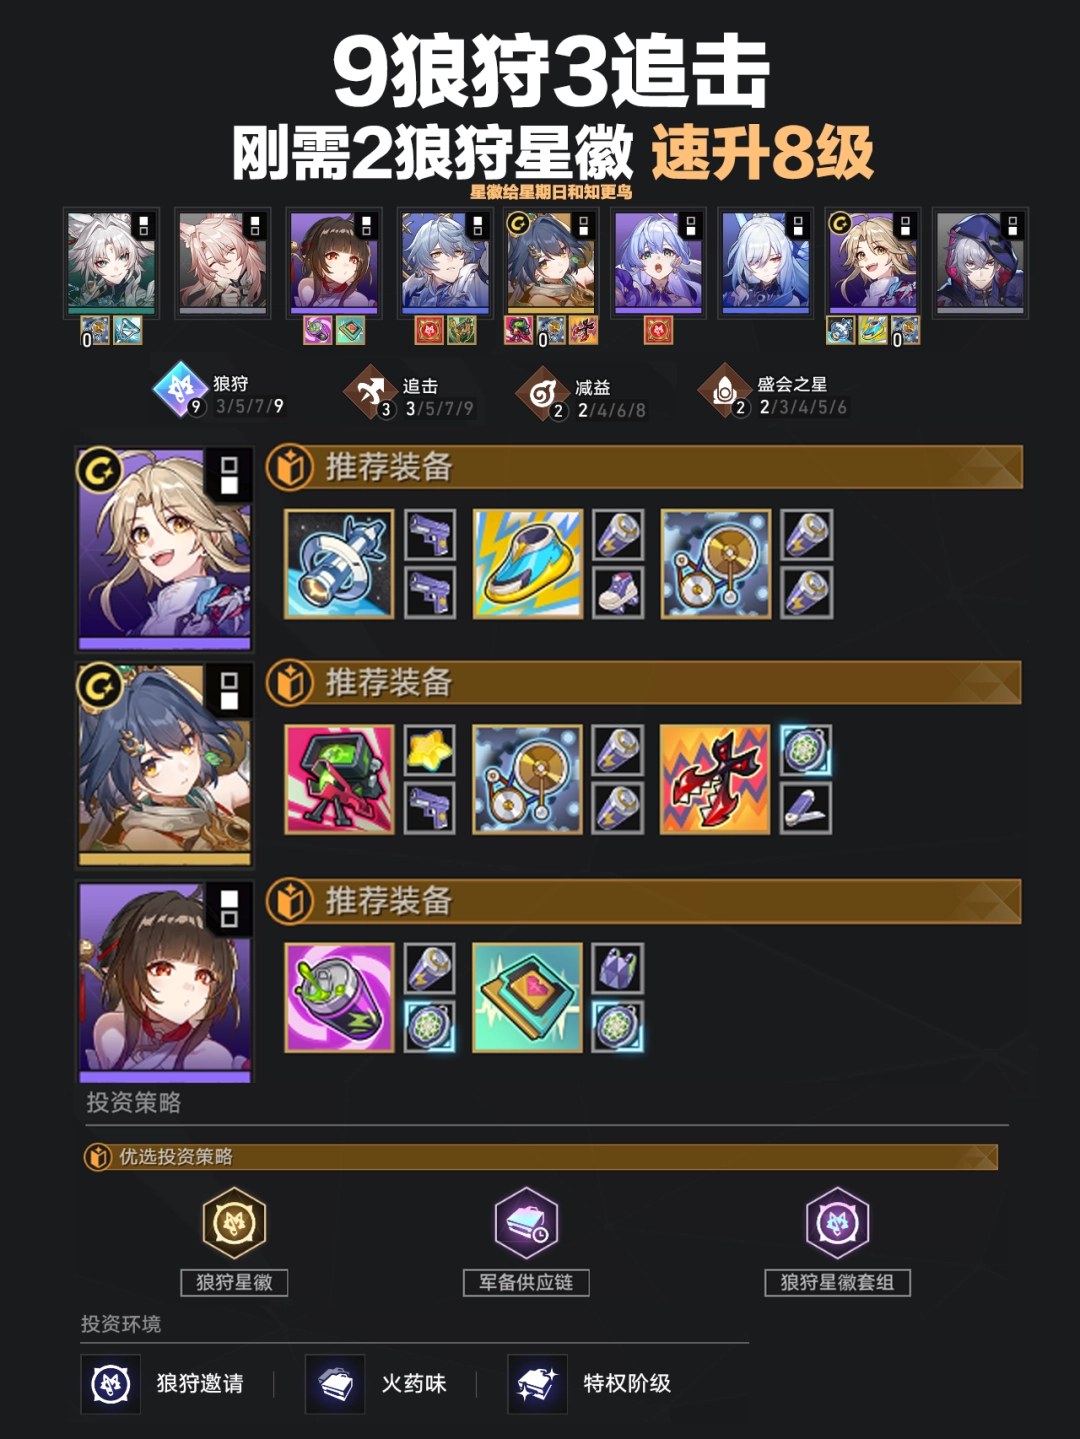Click the space station equipment icon
This screenshot has height=1439, width=1080.
(339, 564)
